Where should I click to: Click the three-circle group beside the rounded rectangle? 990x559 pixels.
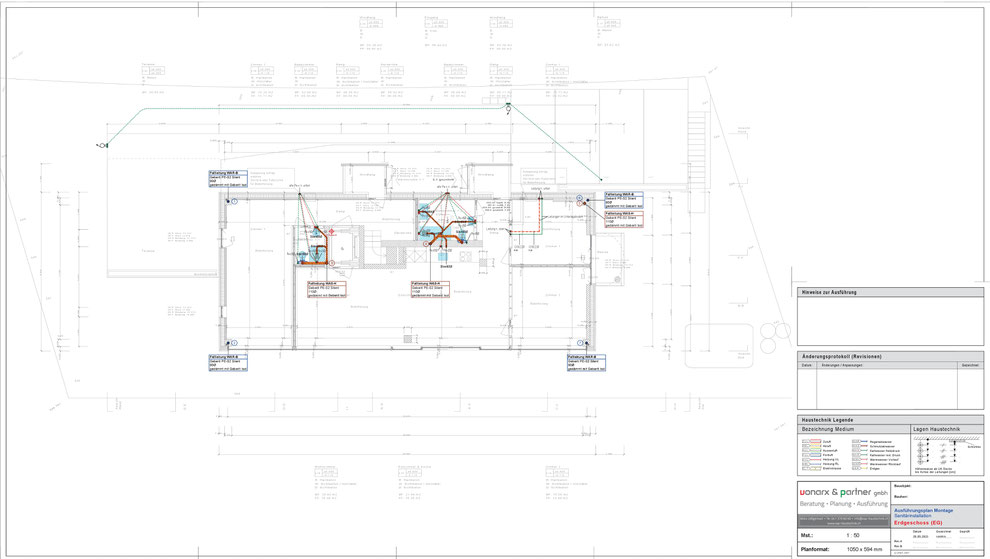click(x=774, y=337)
